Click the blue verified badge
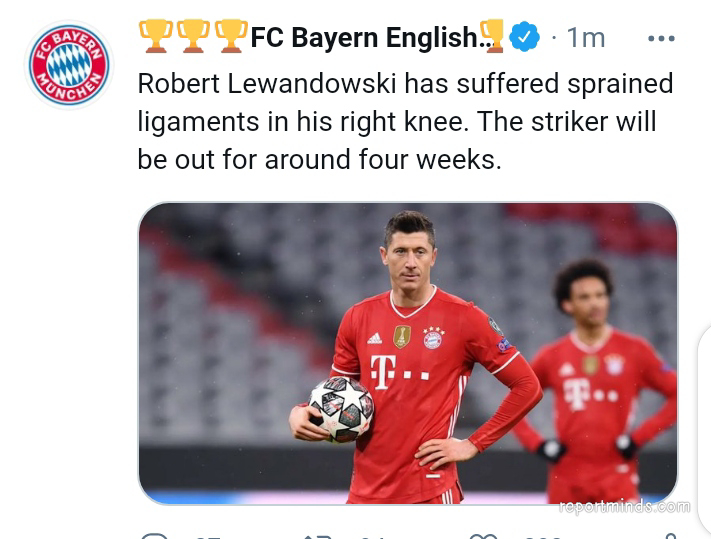The height and width of the screenshot is (539, 711). [x=524, y=37]
